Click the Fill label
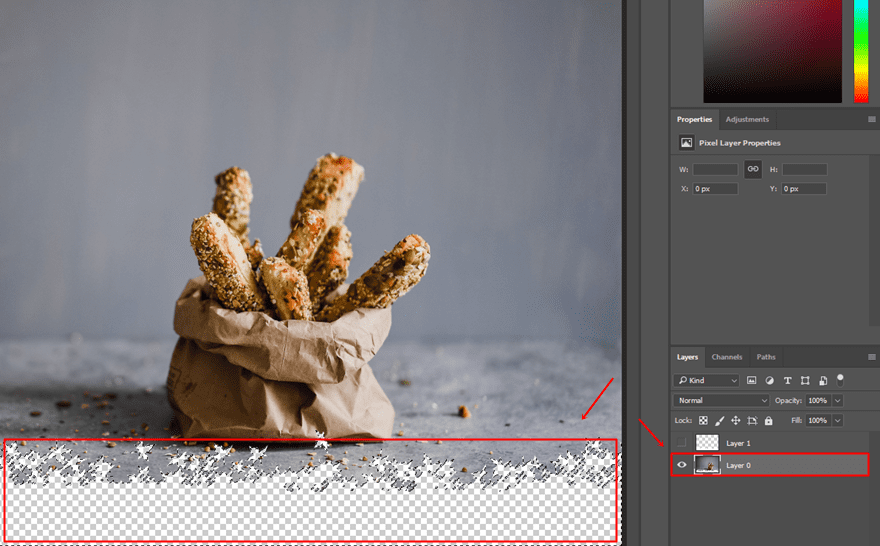The image size is (880, 546). tap(796, 420)
